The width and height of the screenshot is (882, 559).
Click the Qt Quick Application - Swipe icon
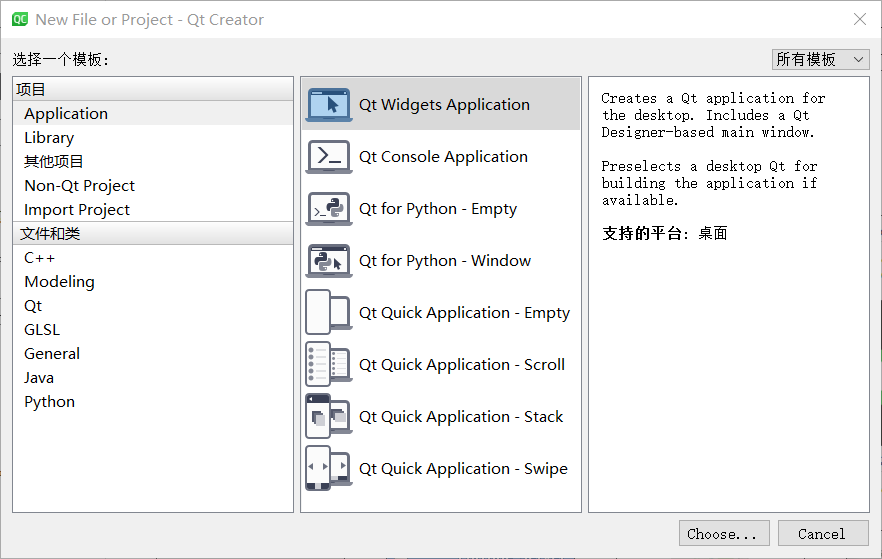328,469
